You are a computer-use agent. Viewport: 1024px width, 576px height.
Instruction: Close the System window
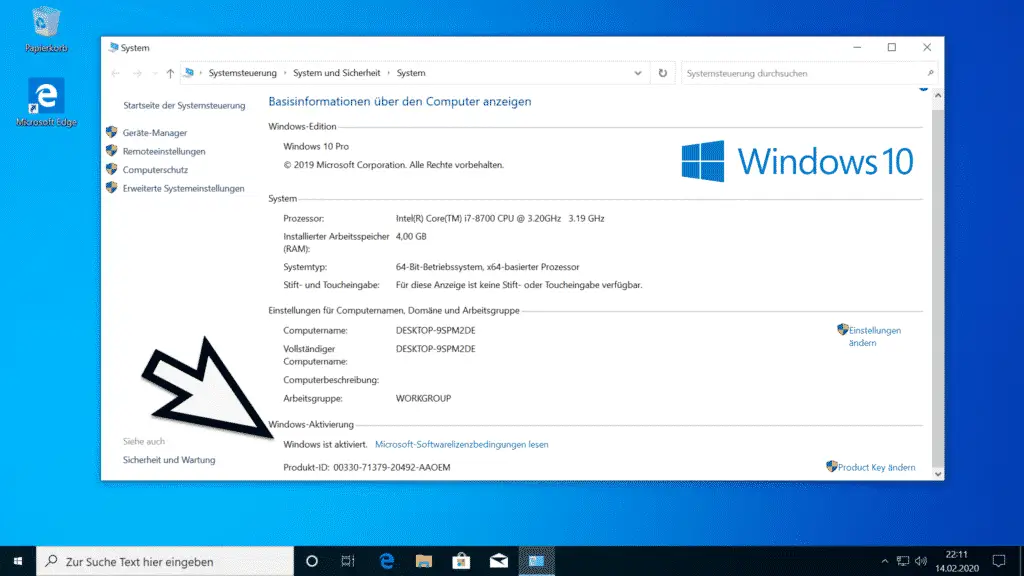pos(927,47)
